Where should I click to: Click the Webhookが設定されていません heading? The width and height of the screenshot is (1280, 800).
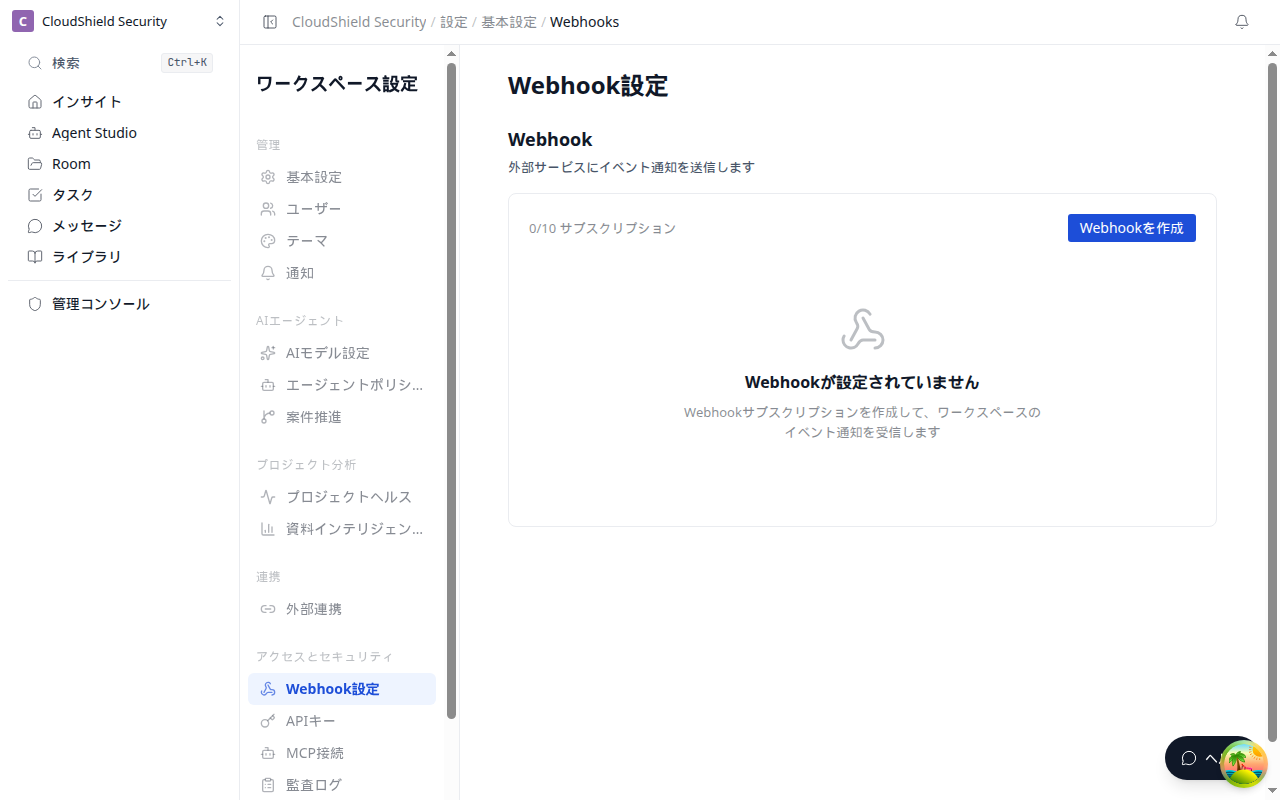tap(862, 382)
